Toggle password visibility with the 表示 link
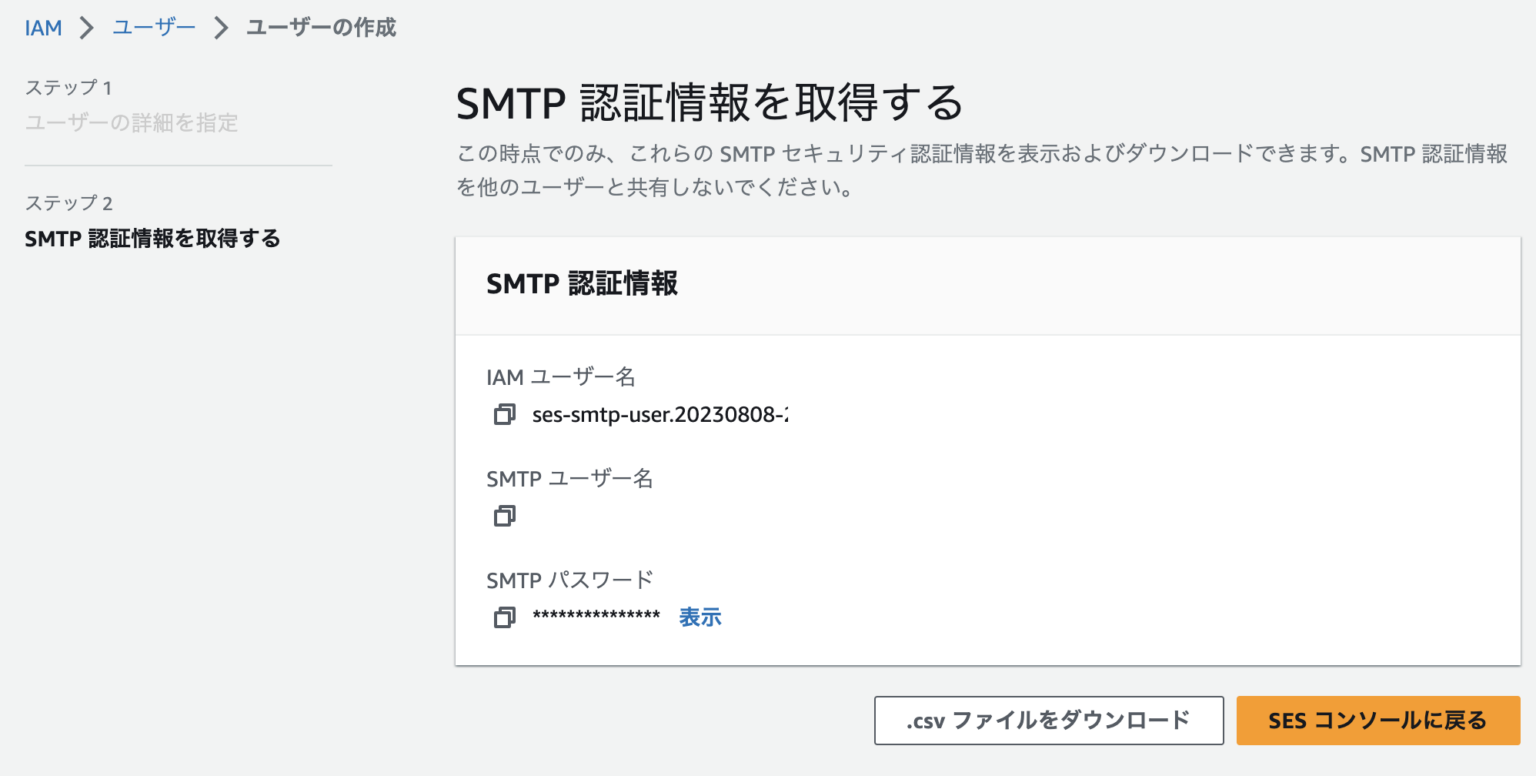Screen dimensions: 1536x776 tap(700, 617)
